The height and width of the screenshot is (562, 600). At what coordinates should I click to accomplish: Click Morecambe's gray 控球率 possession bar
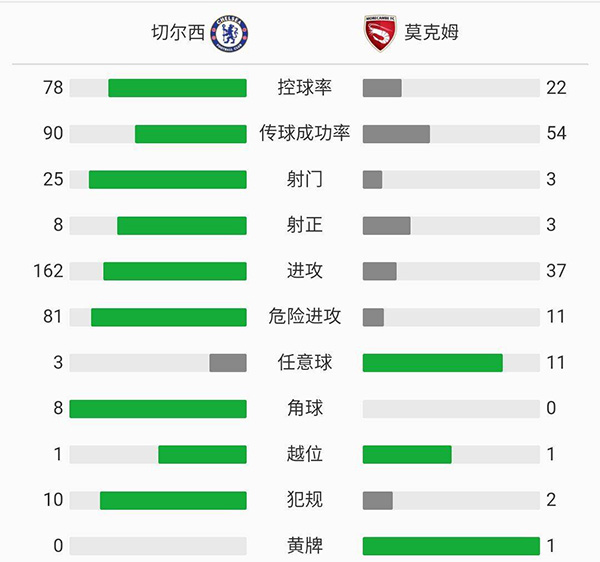382,88
